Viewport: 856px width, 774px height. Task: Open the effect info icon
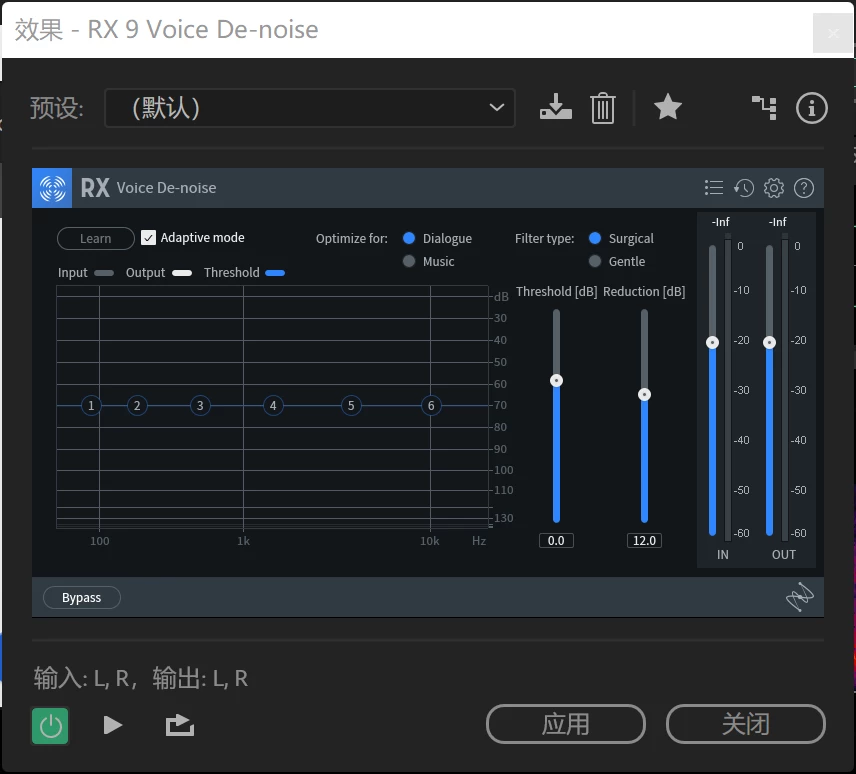(811, 108)
